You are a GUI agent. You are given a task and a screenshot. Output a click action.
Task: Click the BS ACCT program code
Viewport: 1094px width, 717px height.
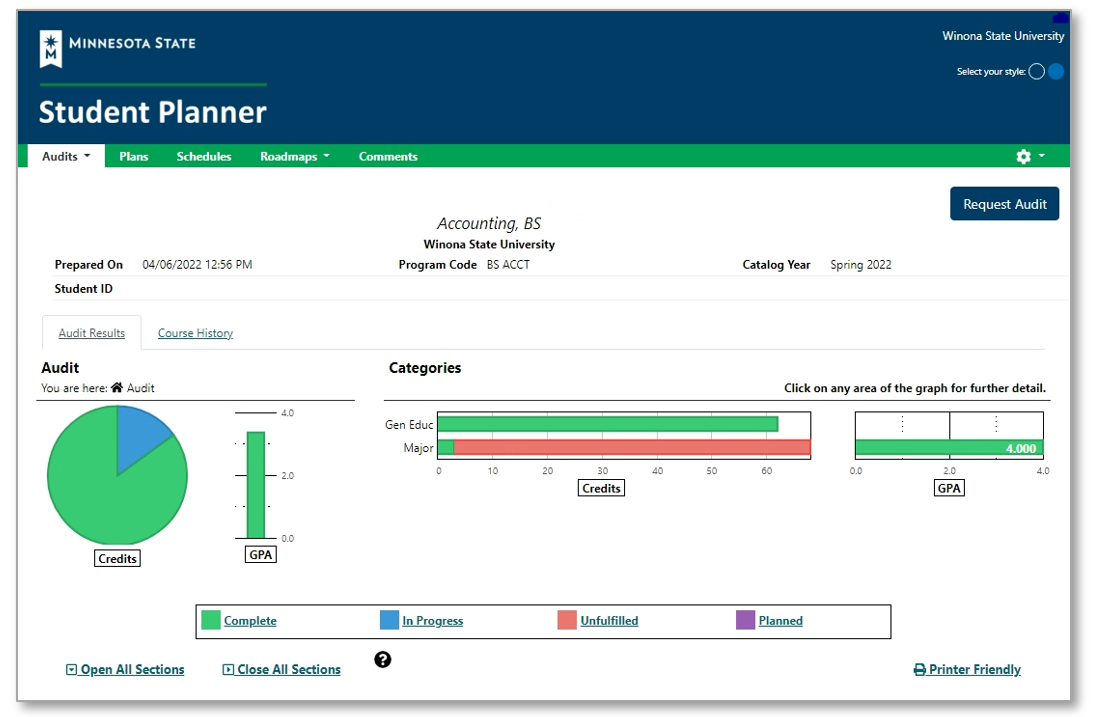click(x=508, y=264)
